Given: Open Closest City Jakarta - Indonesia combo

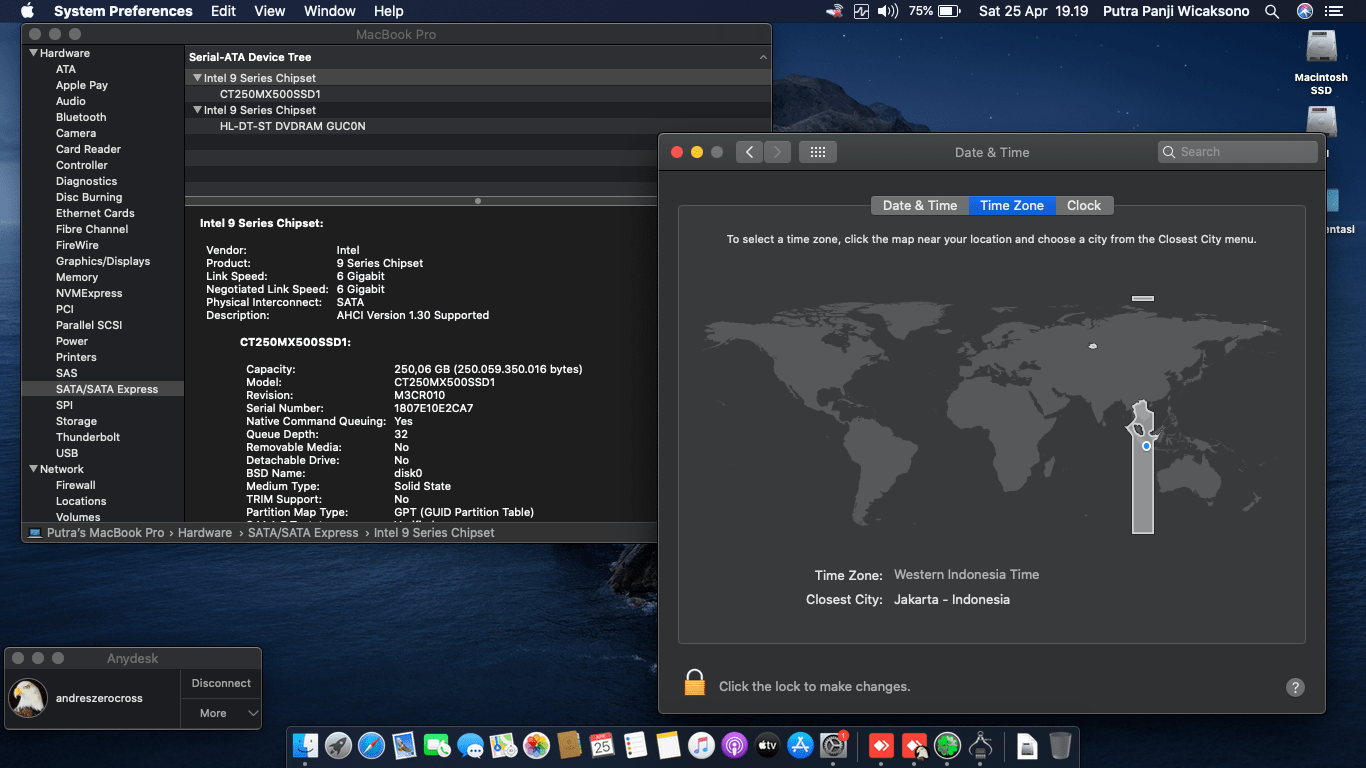Looking at the screenshot, I should pyautogui.click(x=952, y=600).
